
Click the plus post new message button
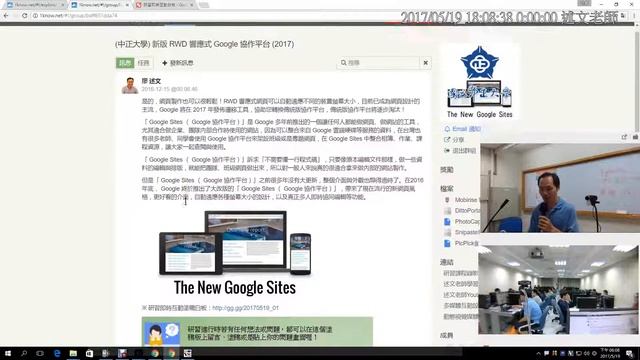click(178, 63)
